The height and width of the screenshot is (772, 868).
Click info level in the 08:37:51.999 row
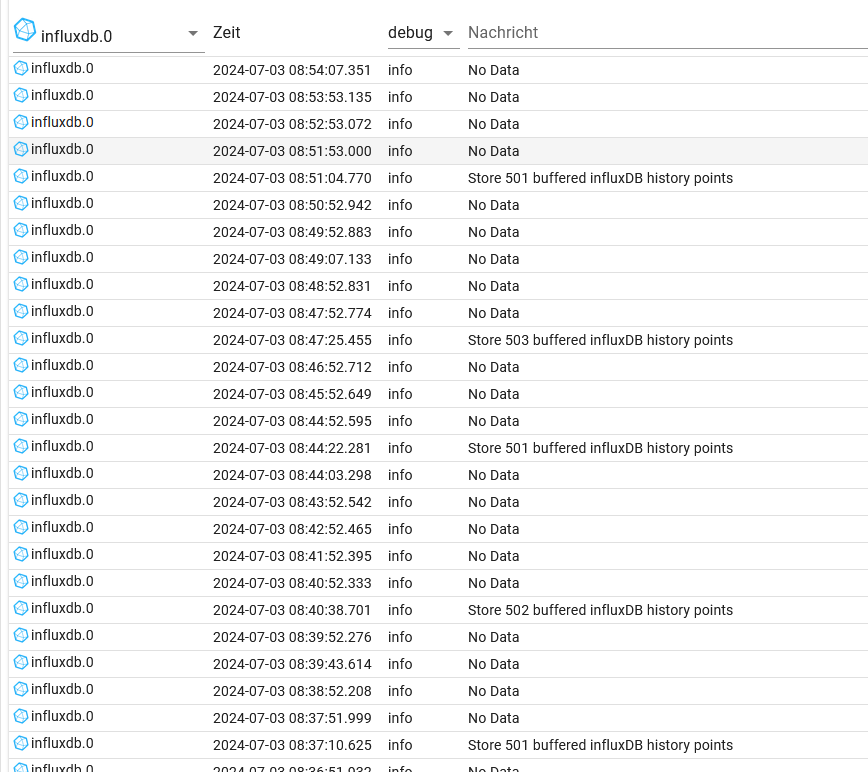[x=400, y=718]
